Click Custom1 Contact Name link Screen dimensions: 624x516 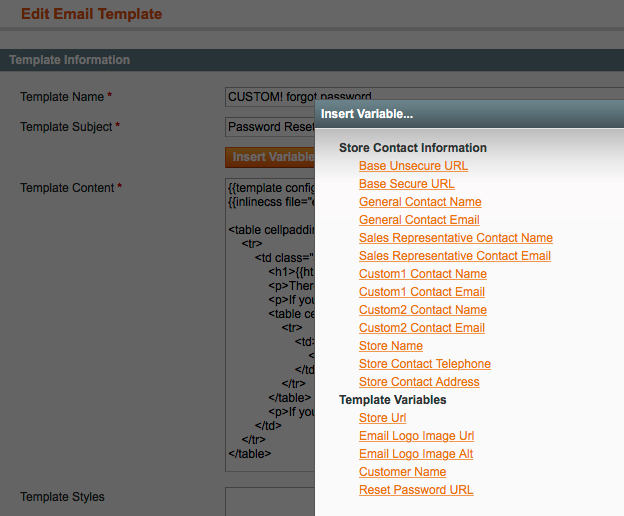(423, 274)
